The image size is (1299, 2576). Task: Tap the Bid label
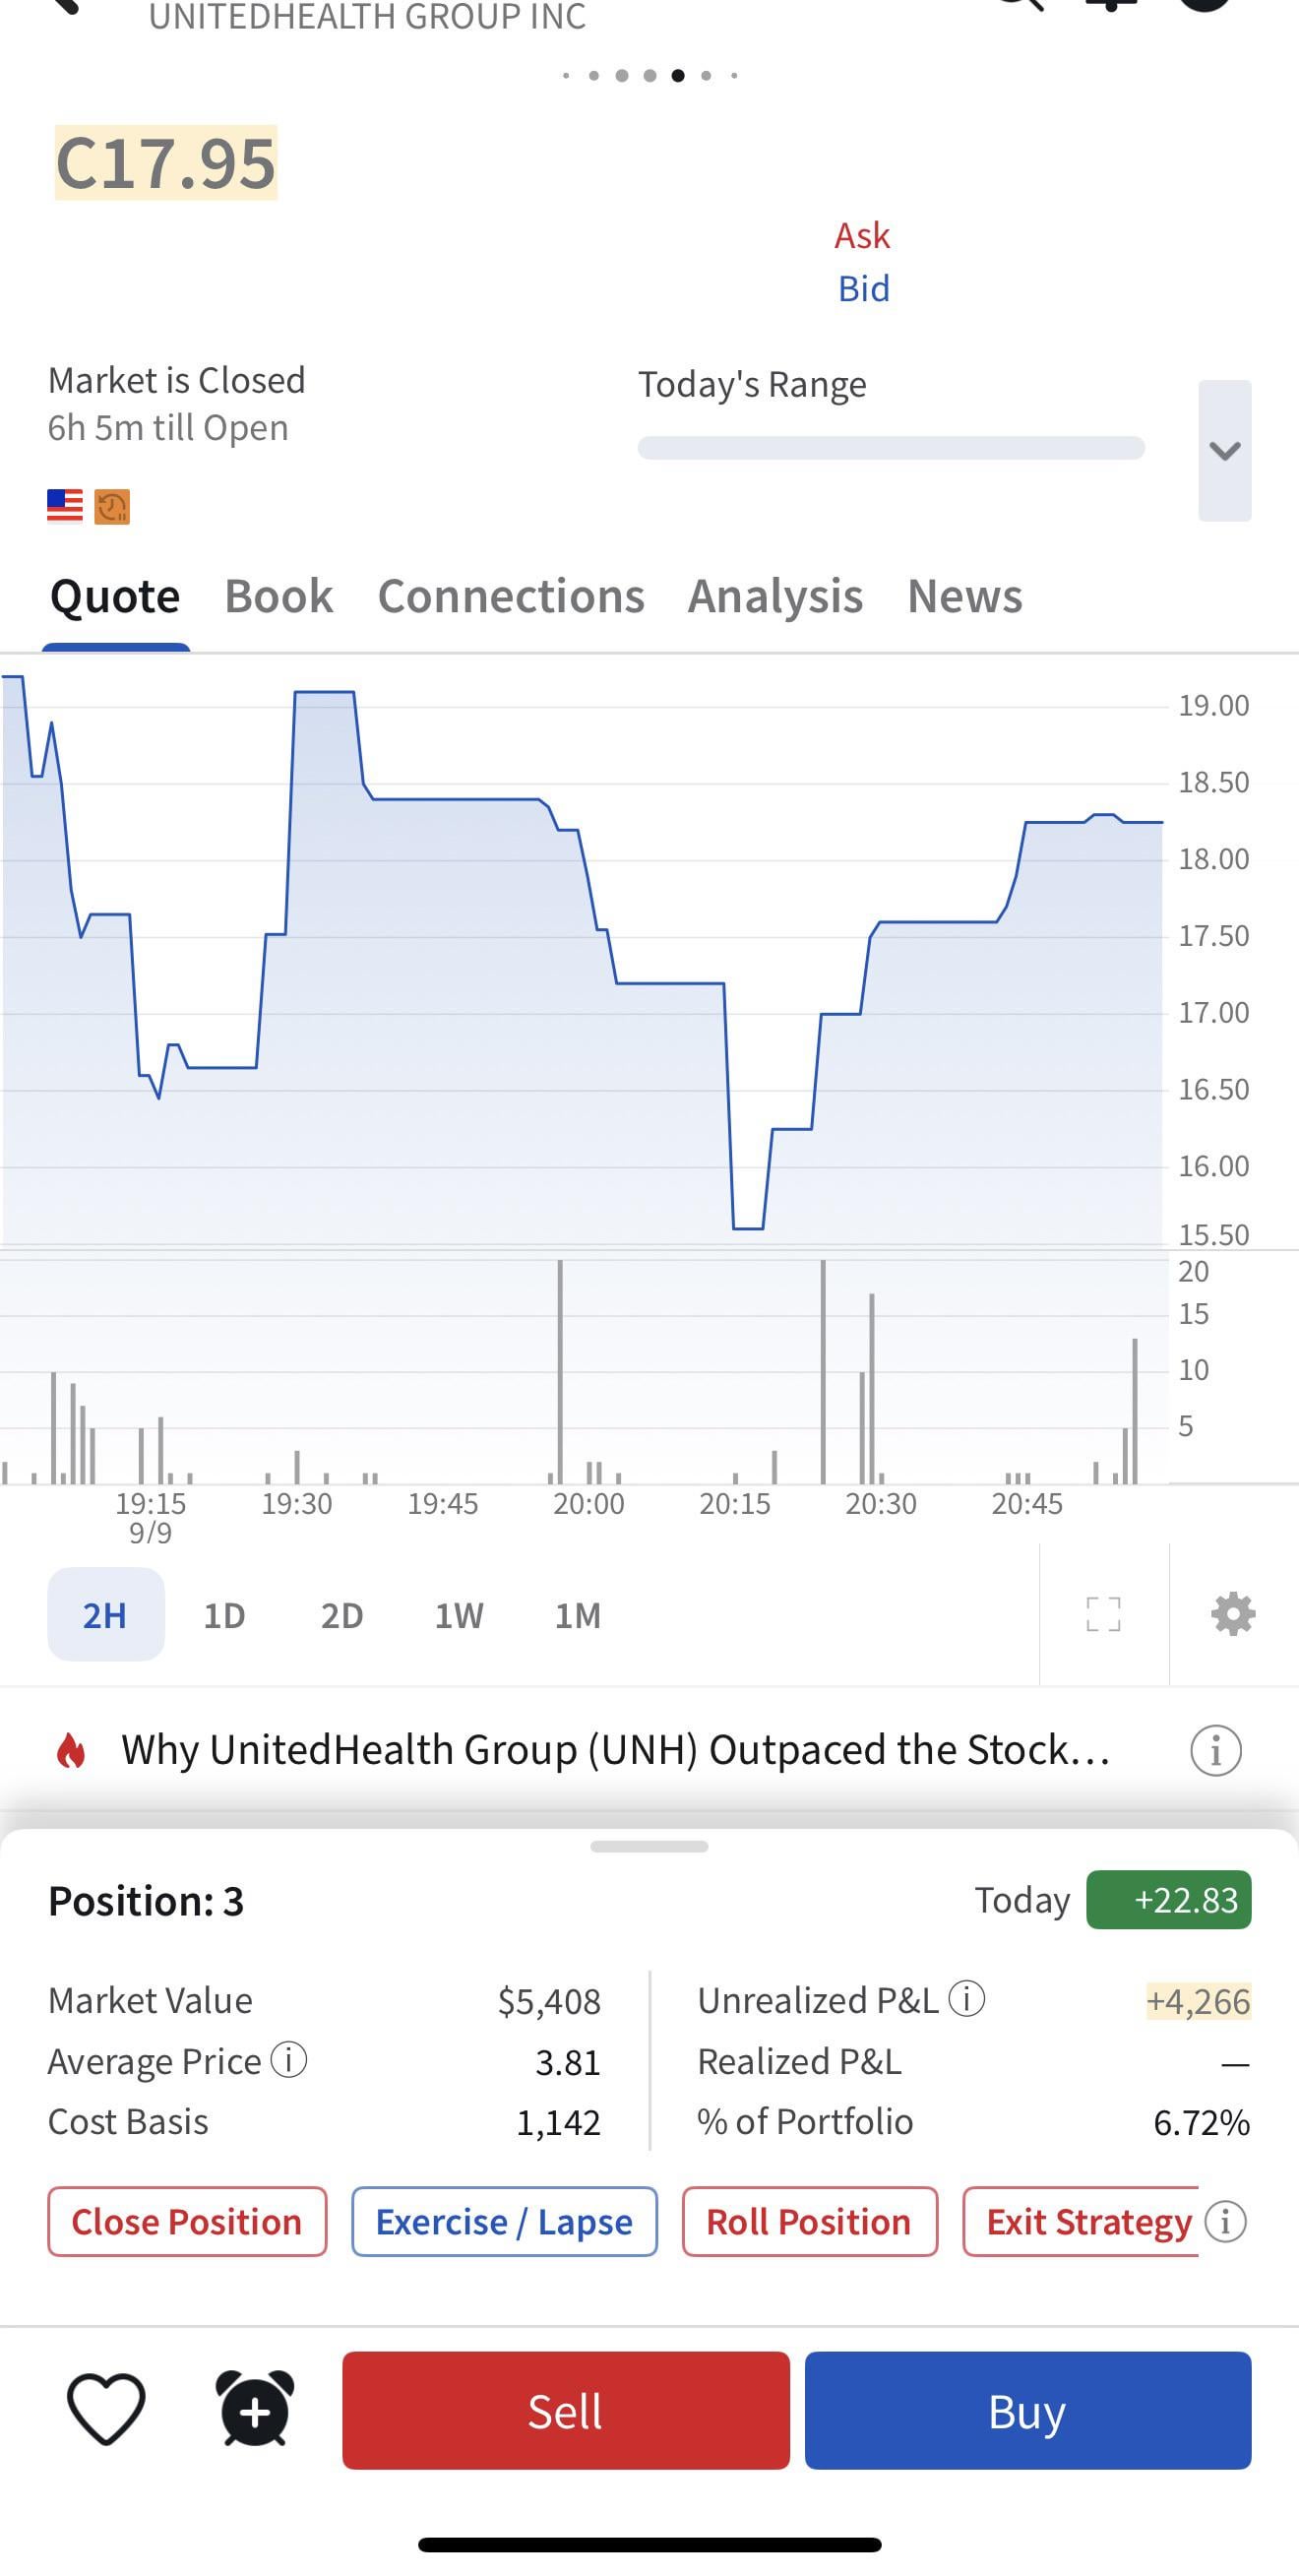pyautogui.click(x=864, y=289)
